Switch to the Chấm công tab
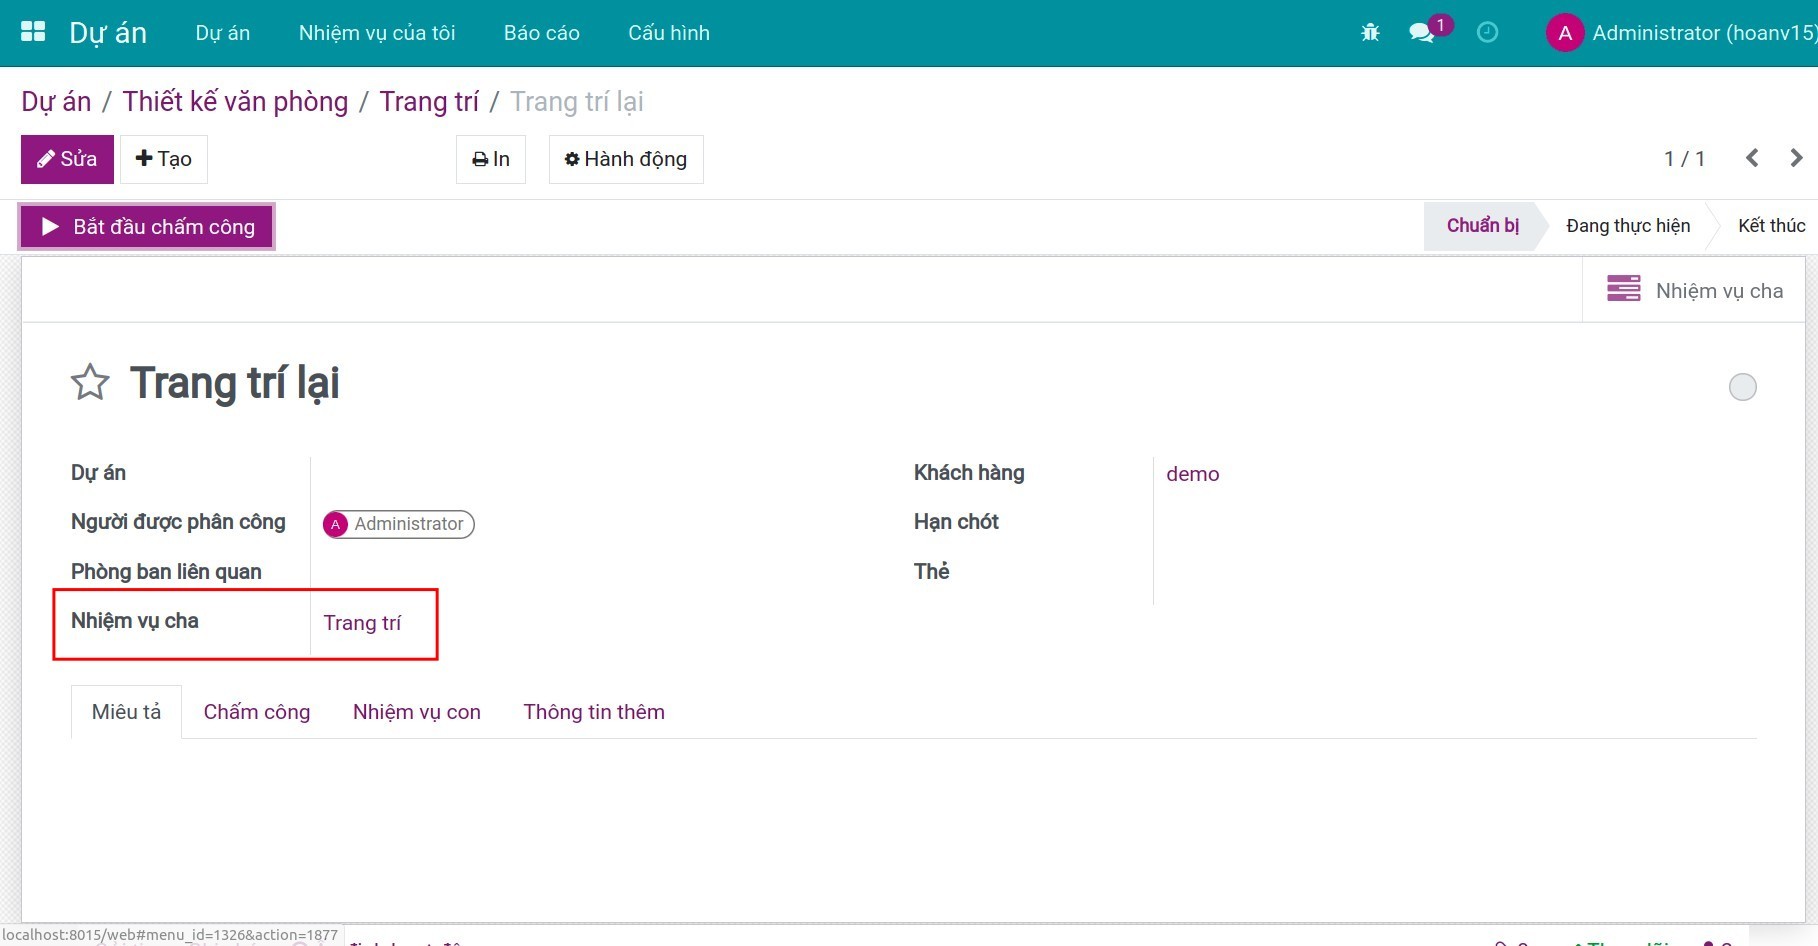This screenshot has height=946, width=1818. tap(257, 712)
